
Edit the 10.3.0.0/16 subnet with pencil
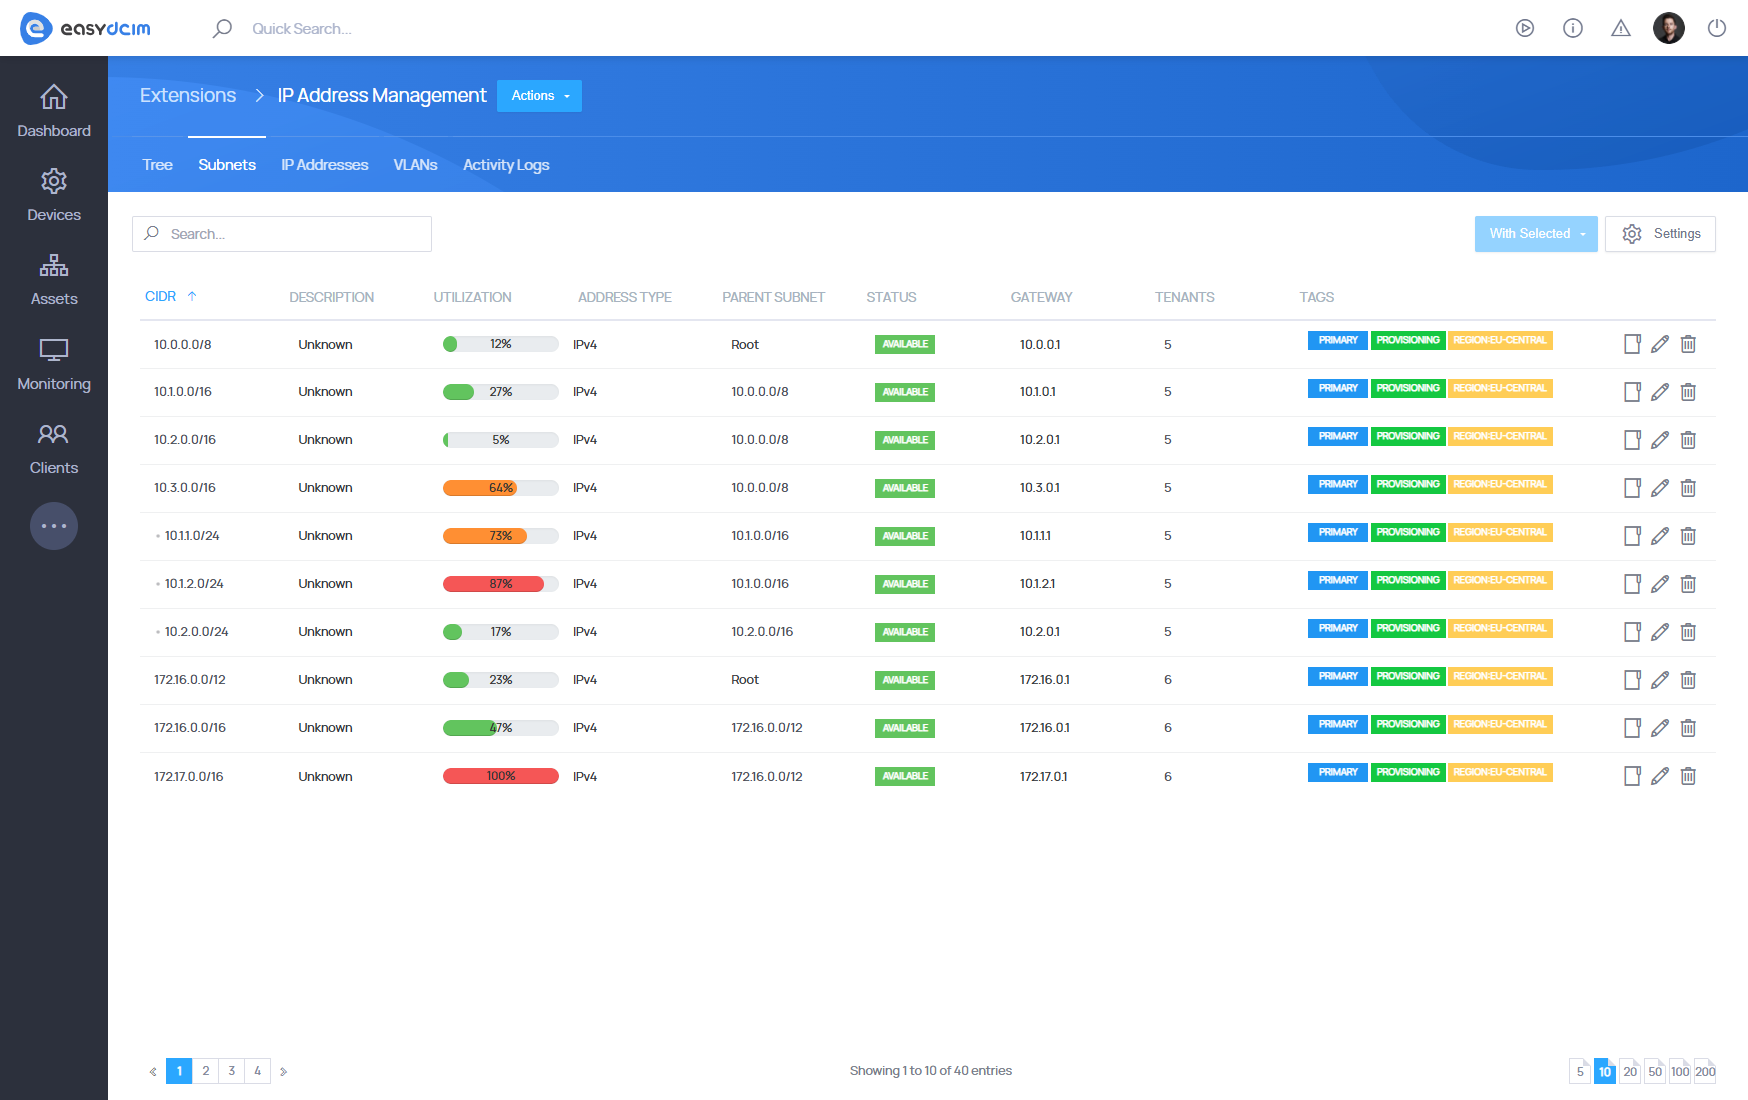pyautogui.click(x=1660, y=488)
